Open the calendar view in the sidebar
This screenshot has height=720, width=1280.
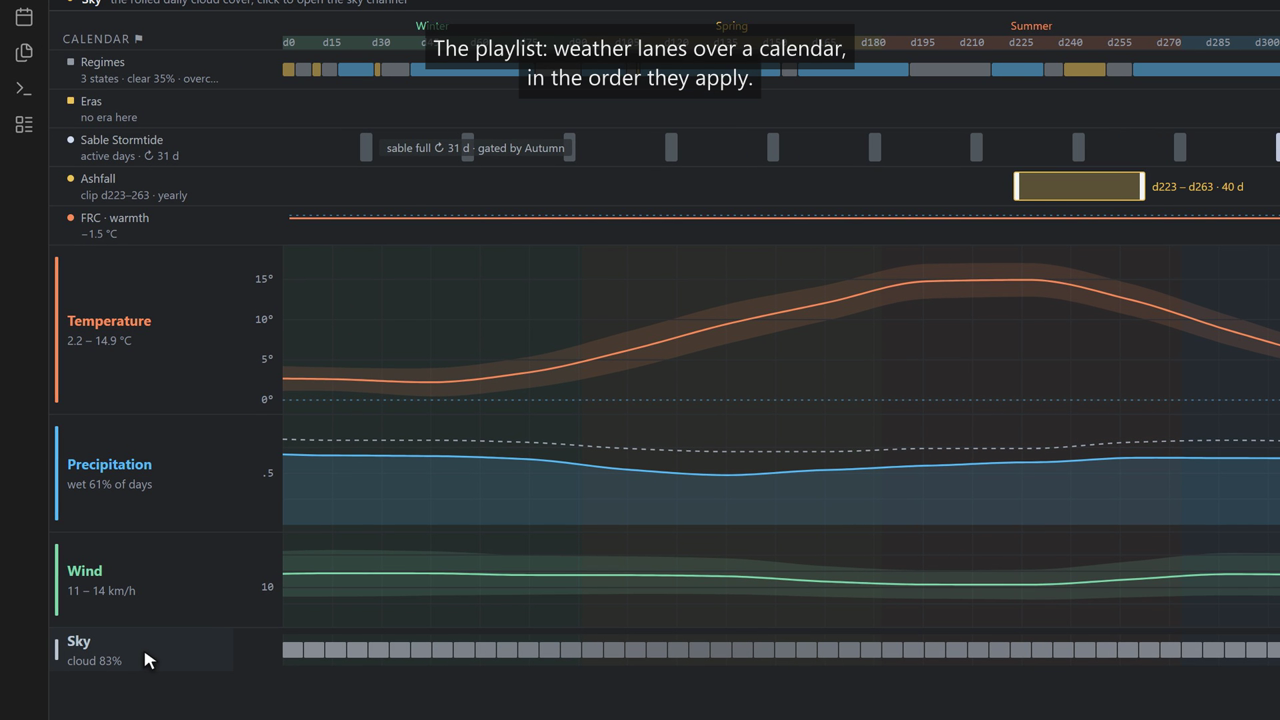pyautogui.click(x=24, y=16)
